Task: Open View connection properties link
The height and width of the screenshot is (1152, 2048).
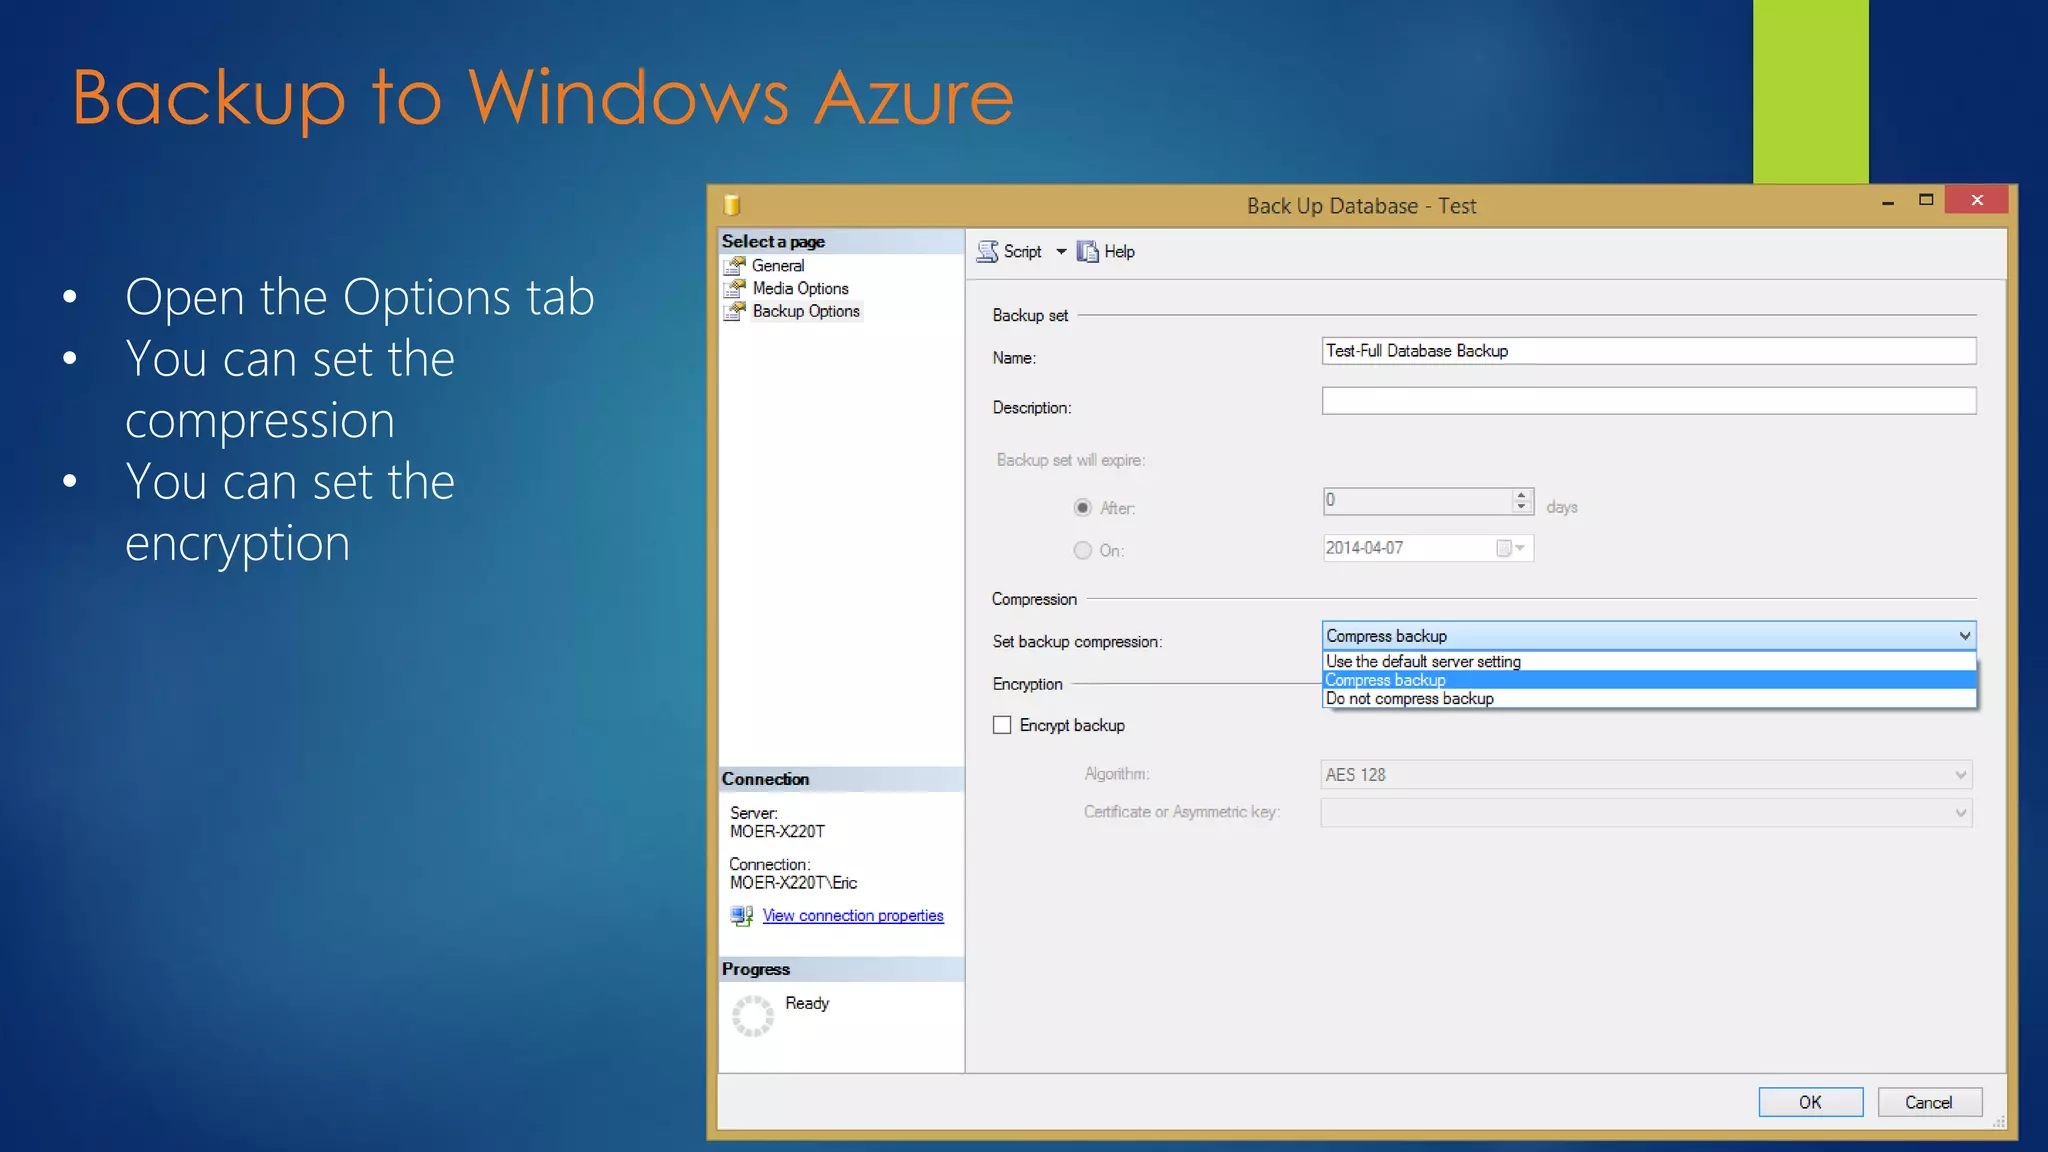Action: 853,916
